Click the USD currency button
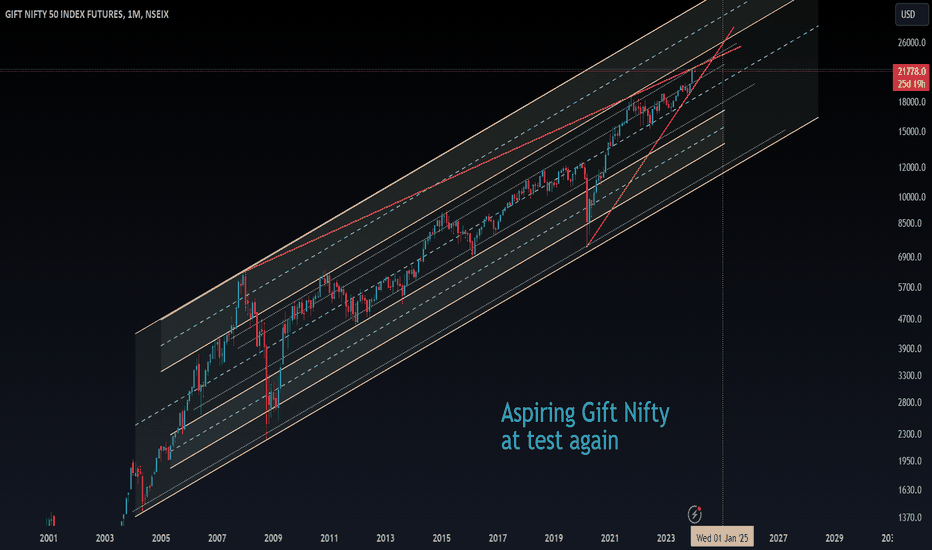Viewport: 932px width, 550px height. [911, 14]
